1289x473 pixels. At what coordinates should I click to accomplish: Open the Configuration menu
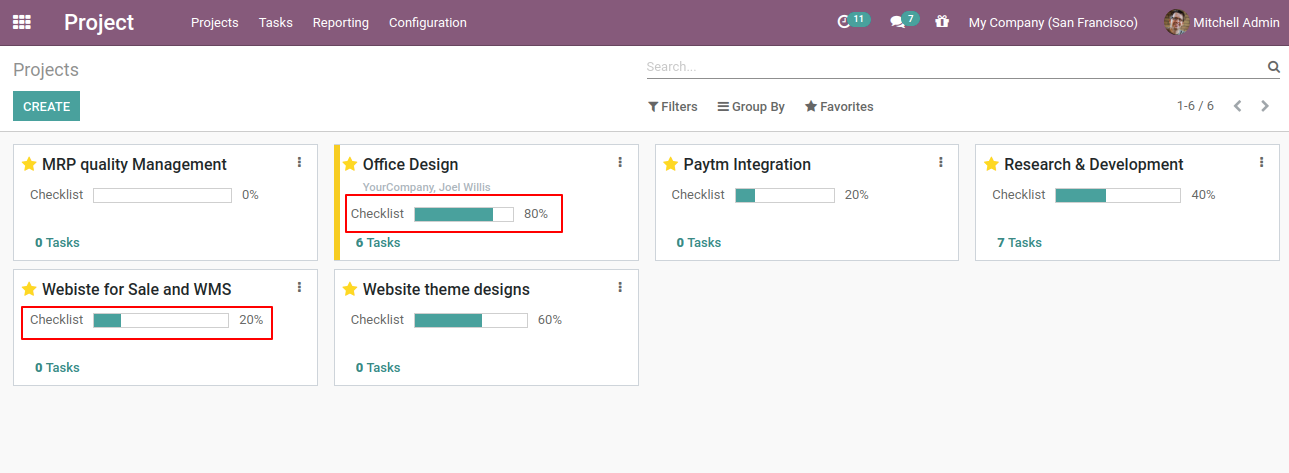[427, 22]
